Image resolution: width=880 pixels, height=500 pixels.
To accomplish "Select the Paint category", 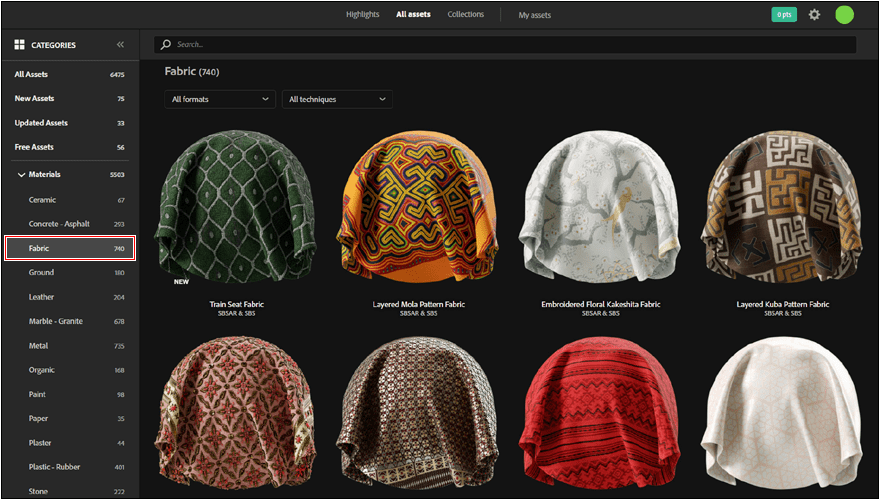I will click(x=70, y=395).
